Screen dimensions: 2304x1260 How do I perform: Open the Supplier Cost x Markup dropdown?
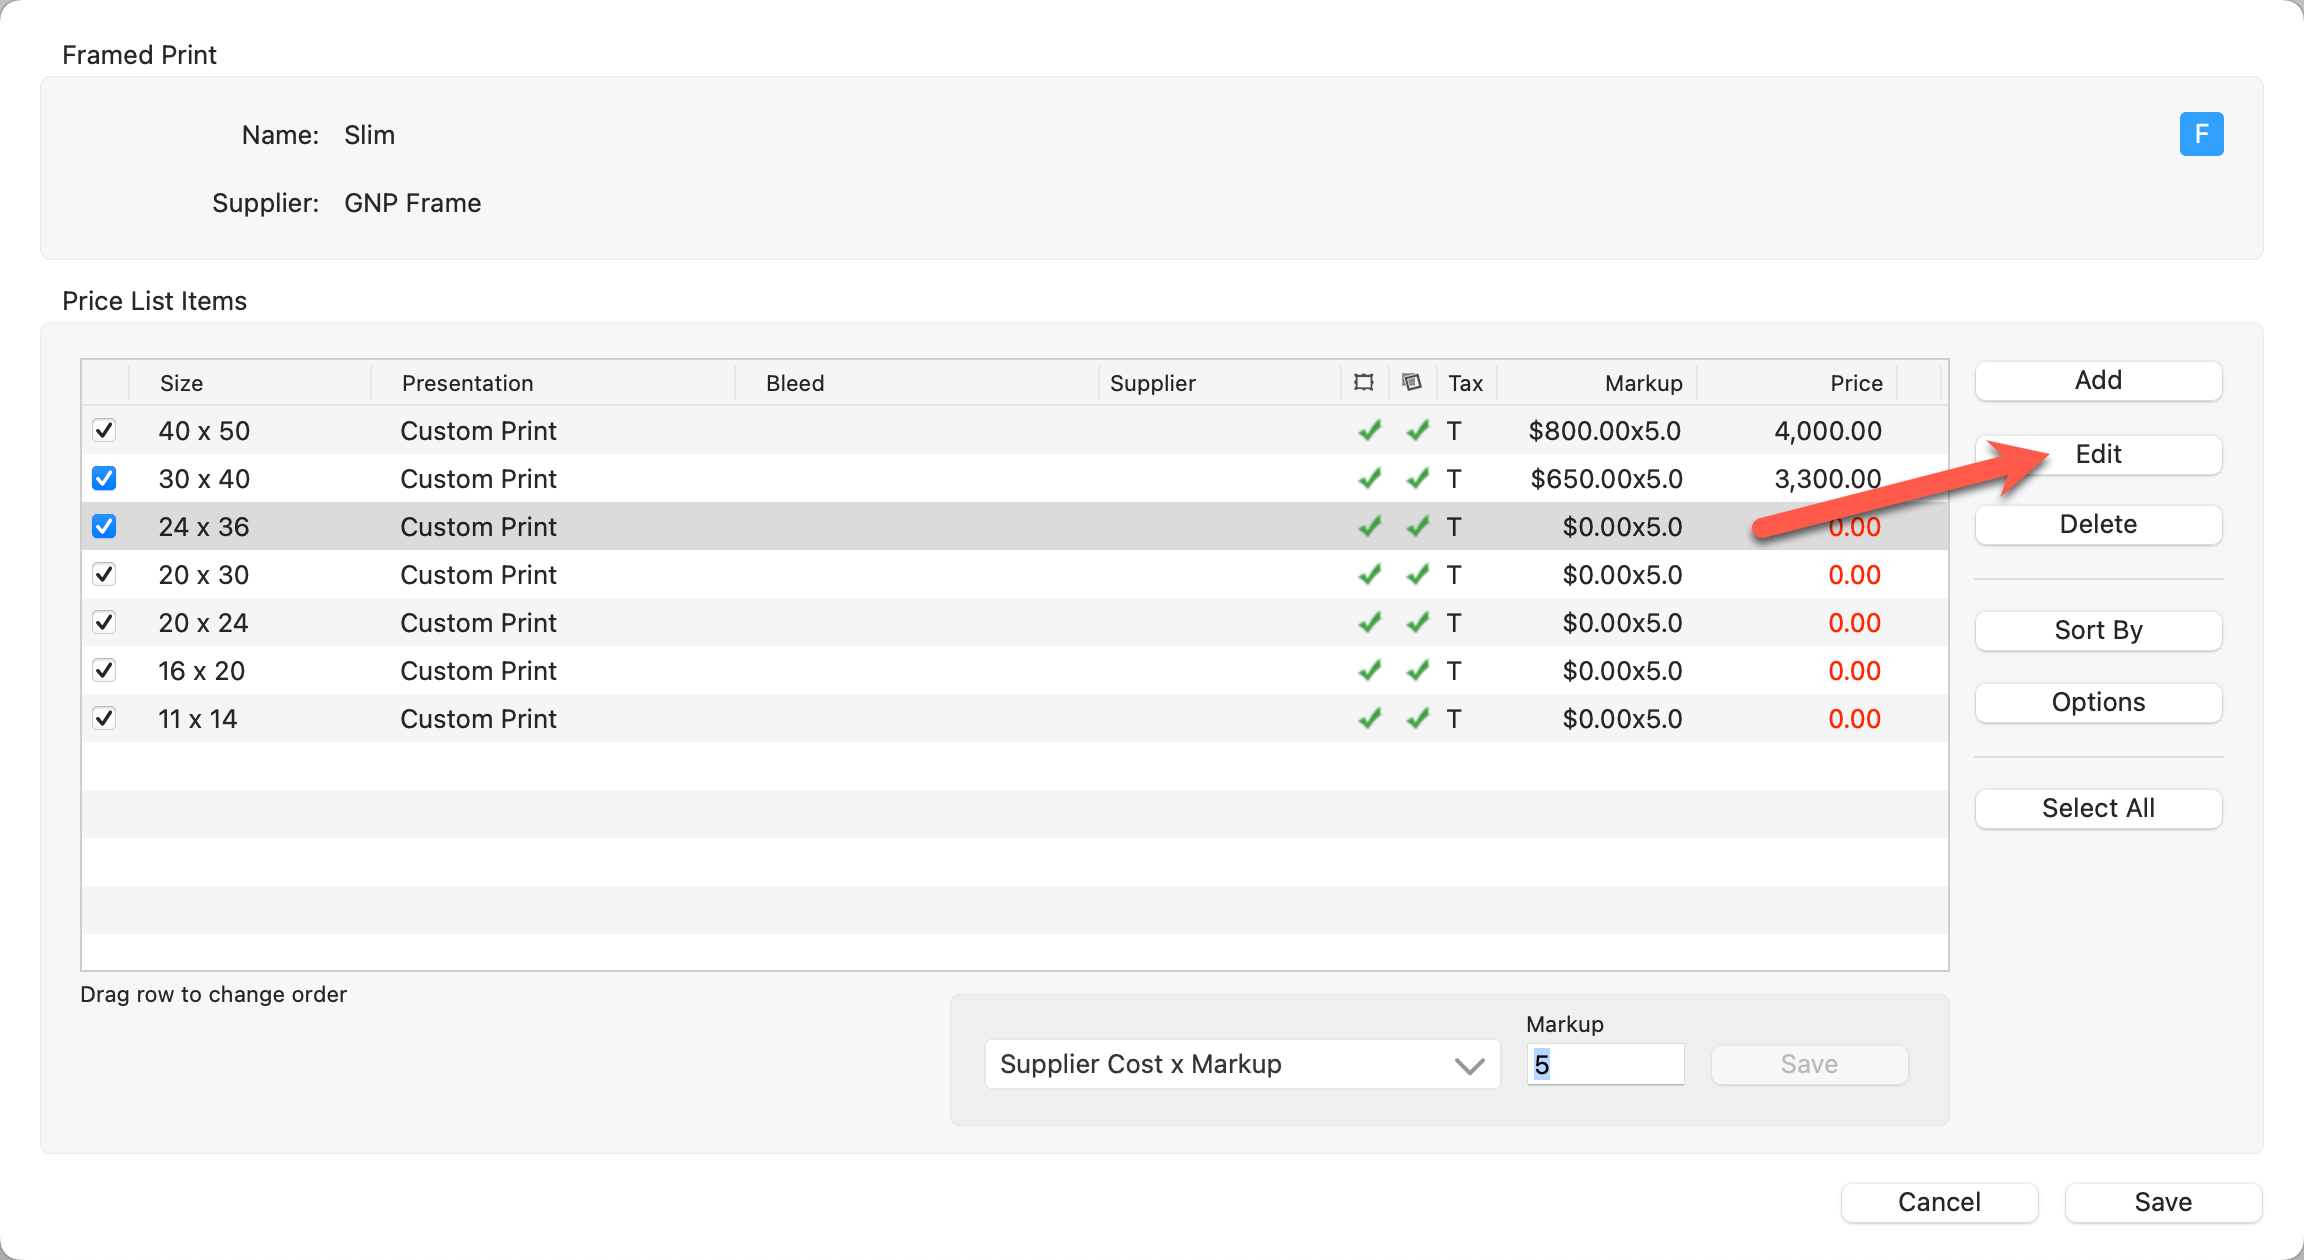pos(1242,1064)
